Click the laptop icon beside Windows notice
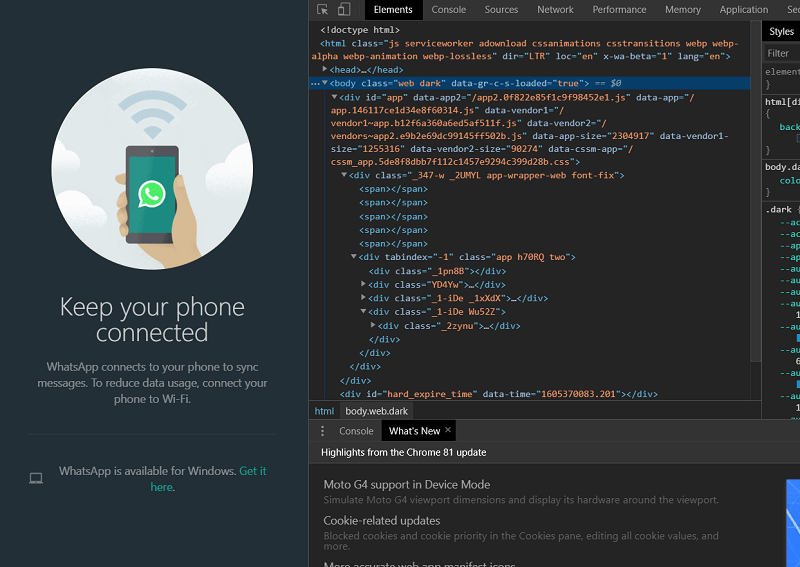 (x=36, y=478)
